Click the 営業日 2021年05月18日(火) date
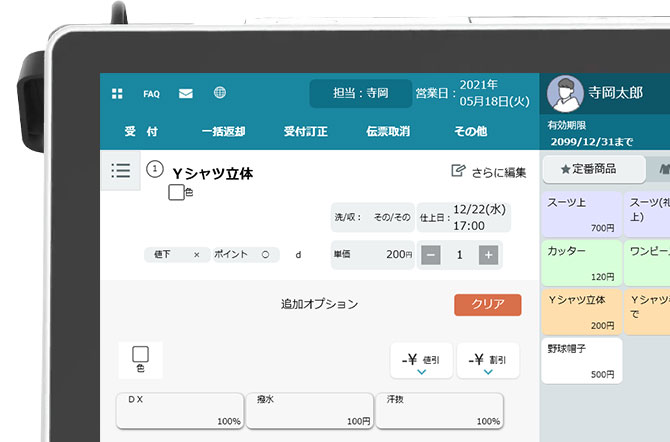670x442 pixels. point(473,93)
